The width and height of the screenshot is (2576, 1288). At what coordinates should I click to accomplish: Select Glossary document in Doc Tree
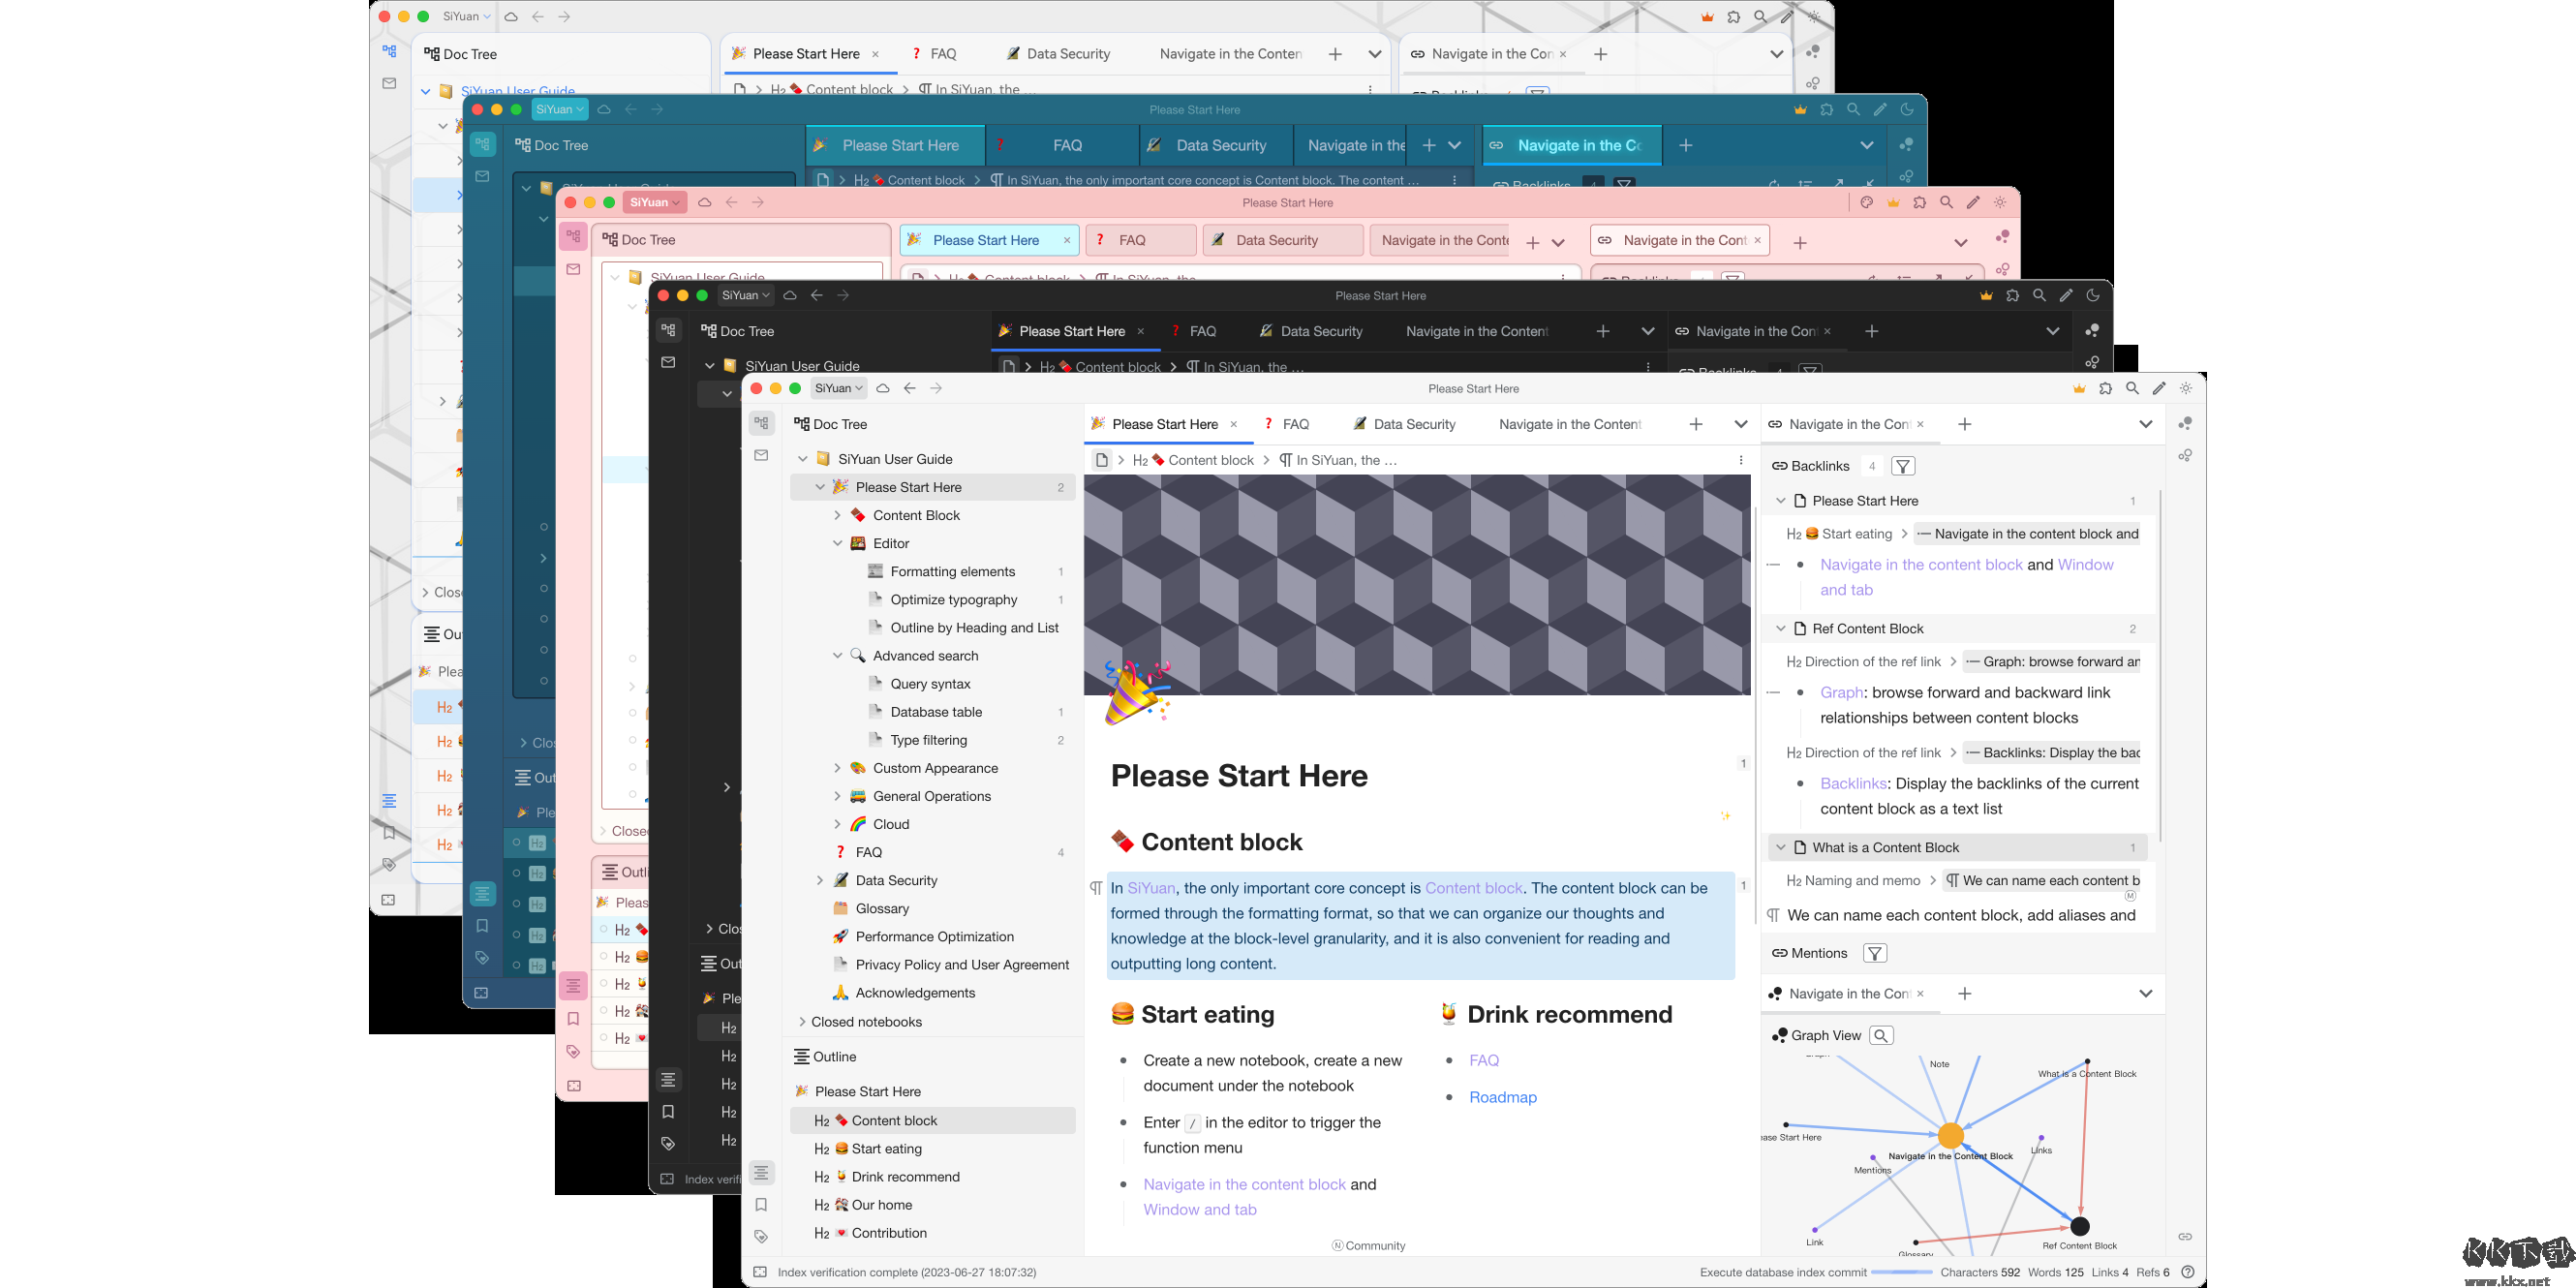click(882, 909)
